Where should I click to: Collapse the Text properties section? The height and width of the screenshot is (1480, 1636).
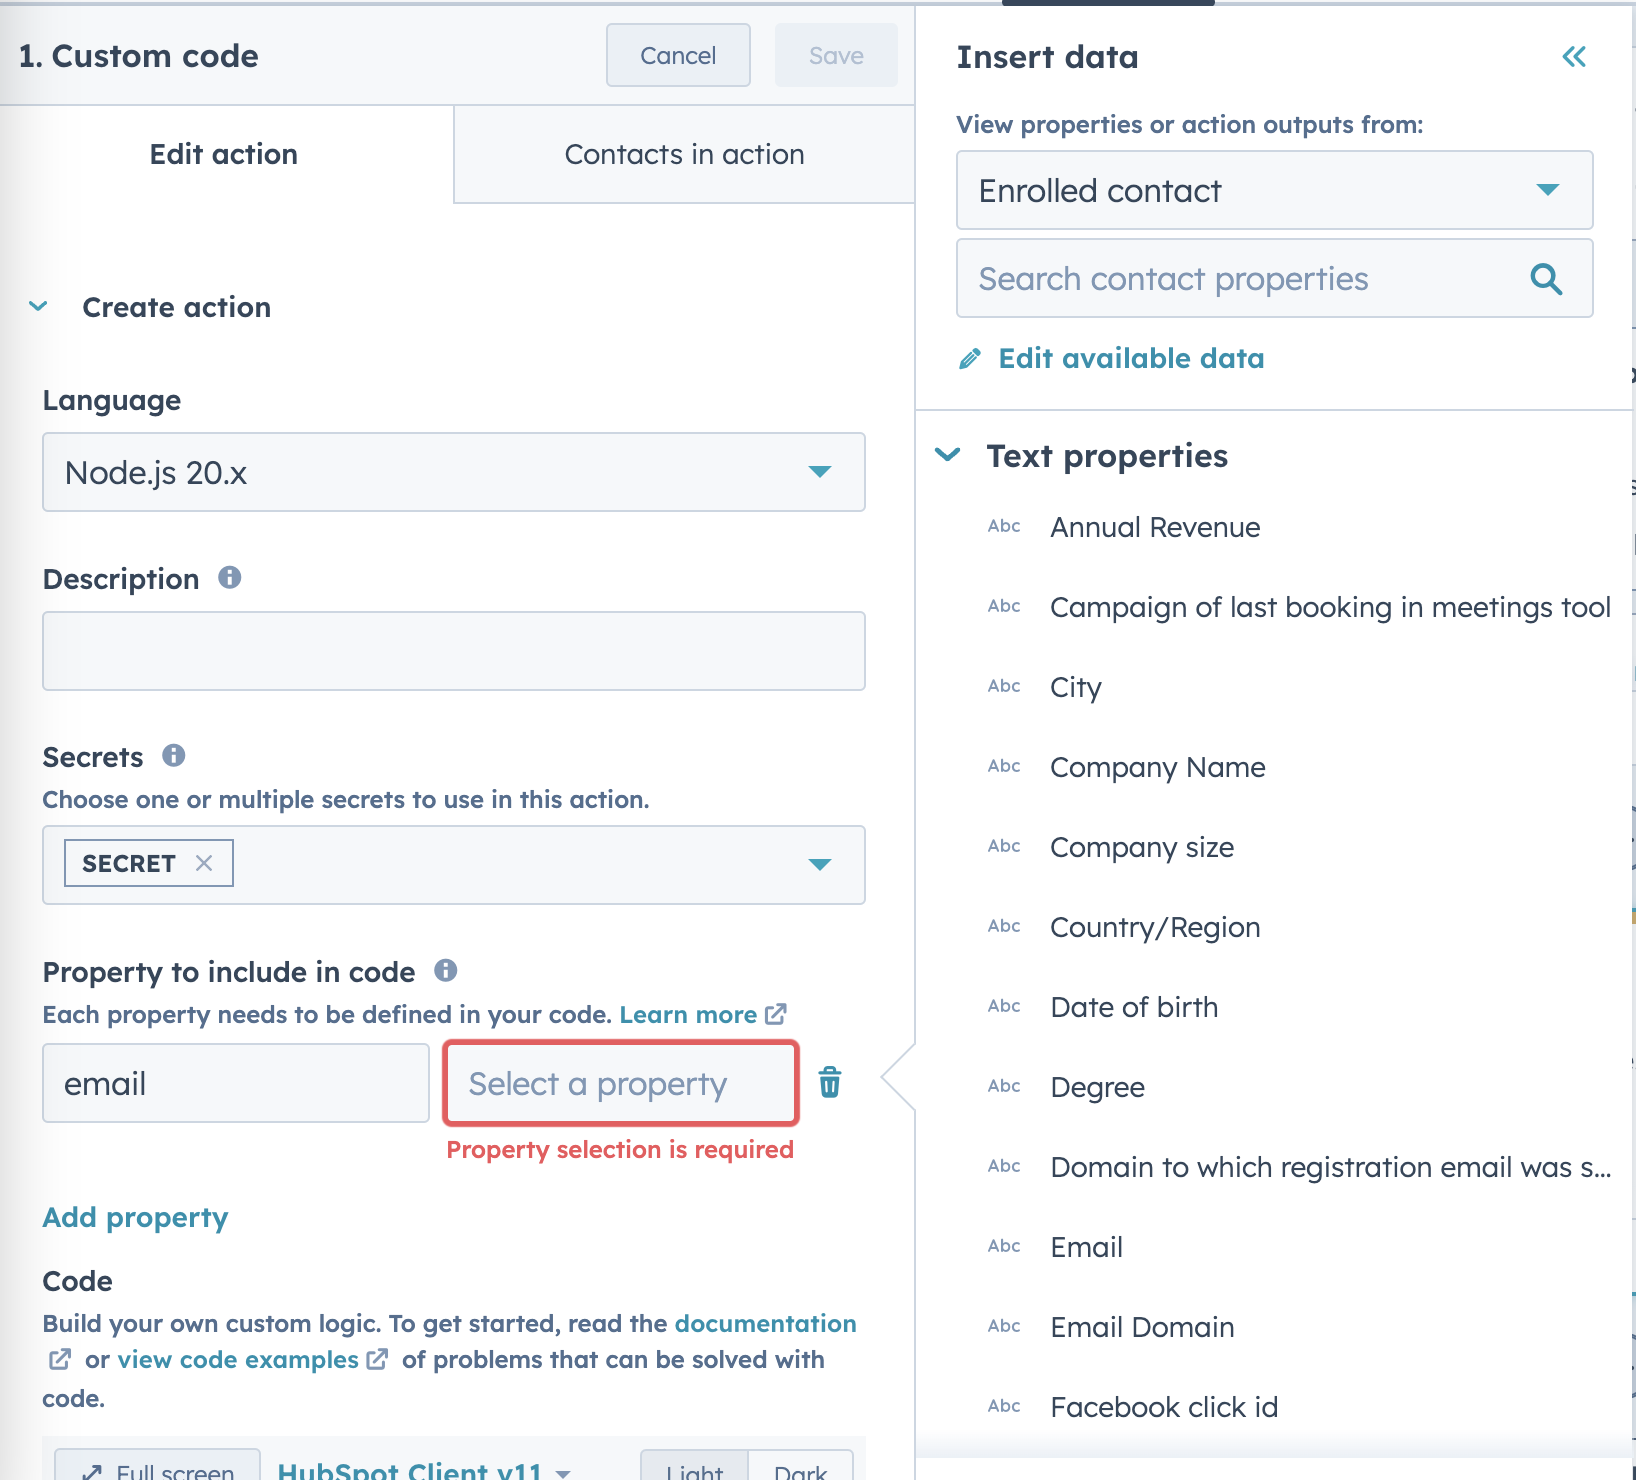pos(947,456)
